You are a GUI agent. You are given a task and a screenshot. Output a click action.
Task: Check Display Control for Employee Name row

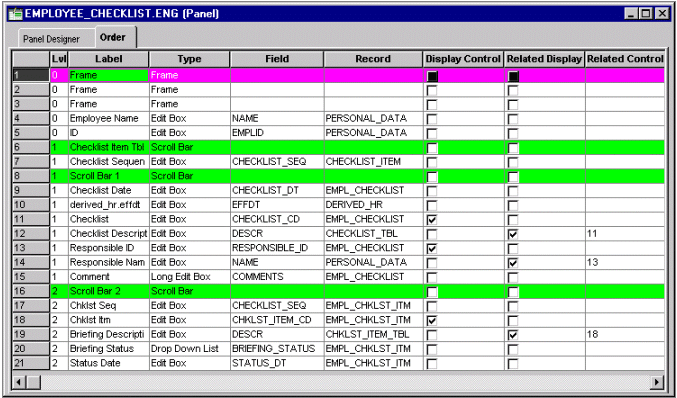[432, 119]
